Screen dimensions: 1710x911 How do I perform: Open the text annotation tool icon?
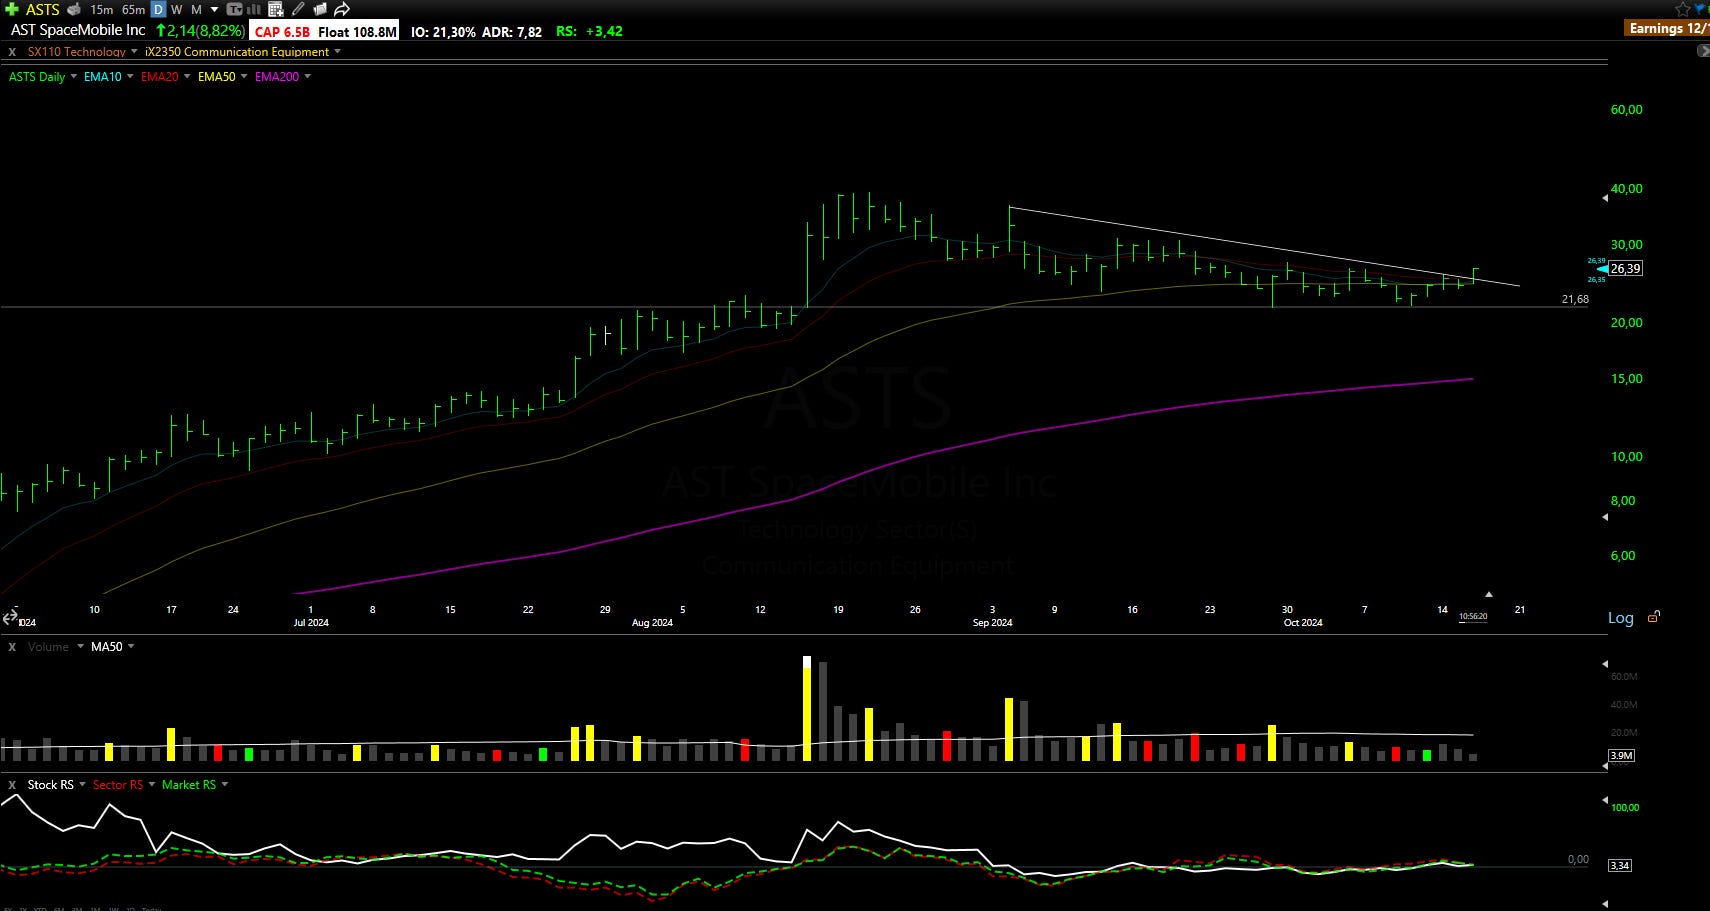point(234,9)
